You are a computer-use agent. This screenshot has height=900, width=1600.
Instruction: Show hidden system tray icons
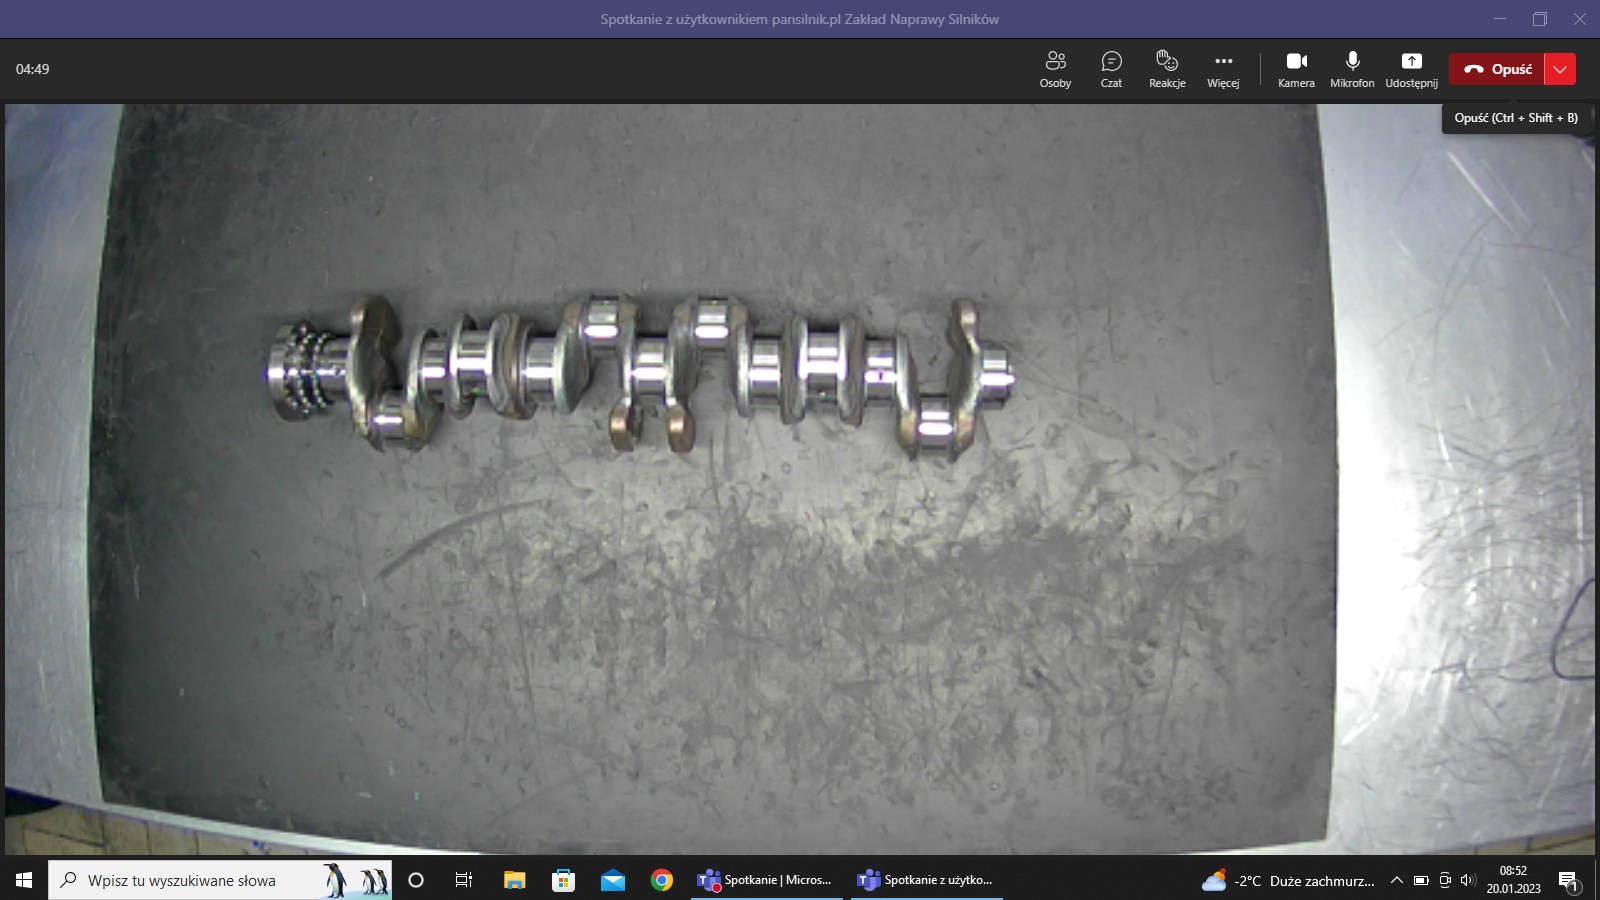[1397, 880]
